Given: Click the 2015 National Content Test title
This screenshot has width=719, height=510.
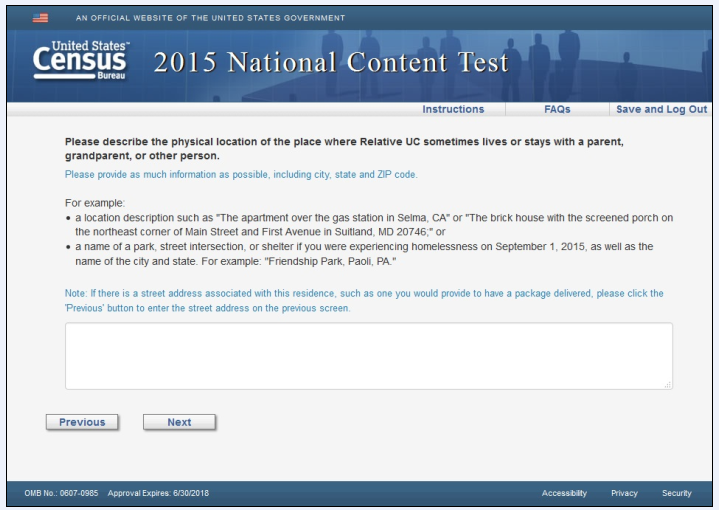Looking at the screenshot, I should click(331, 65).
